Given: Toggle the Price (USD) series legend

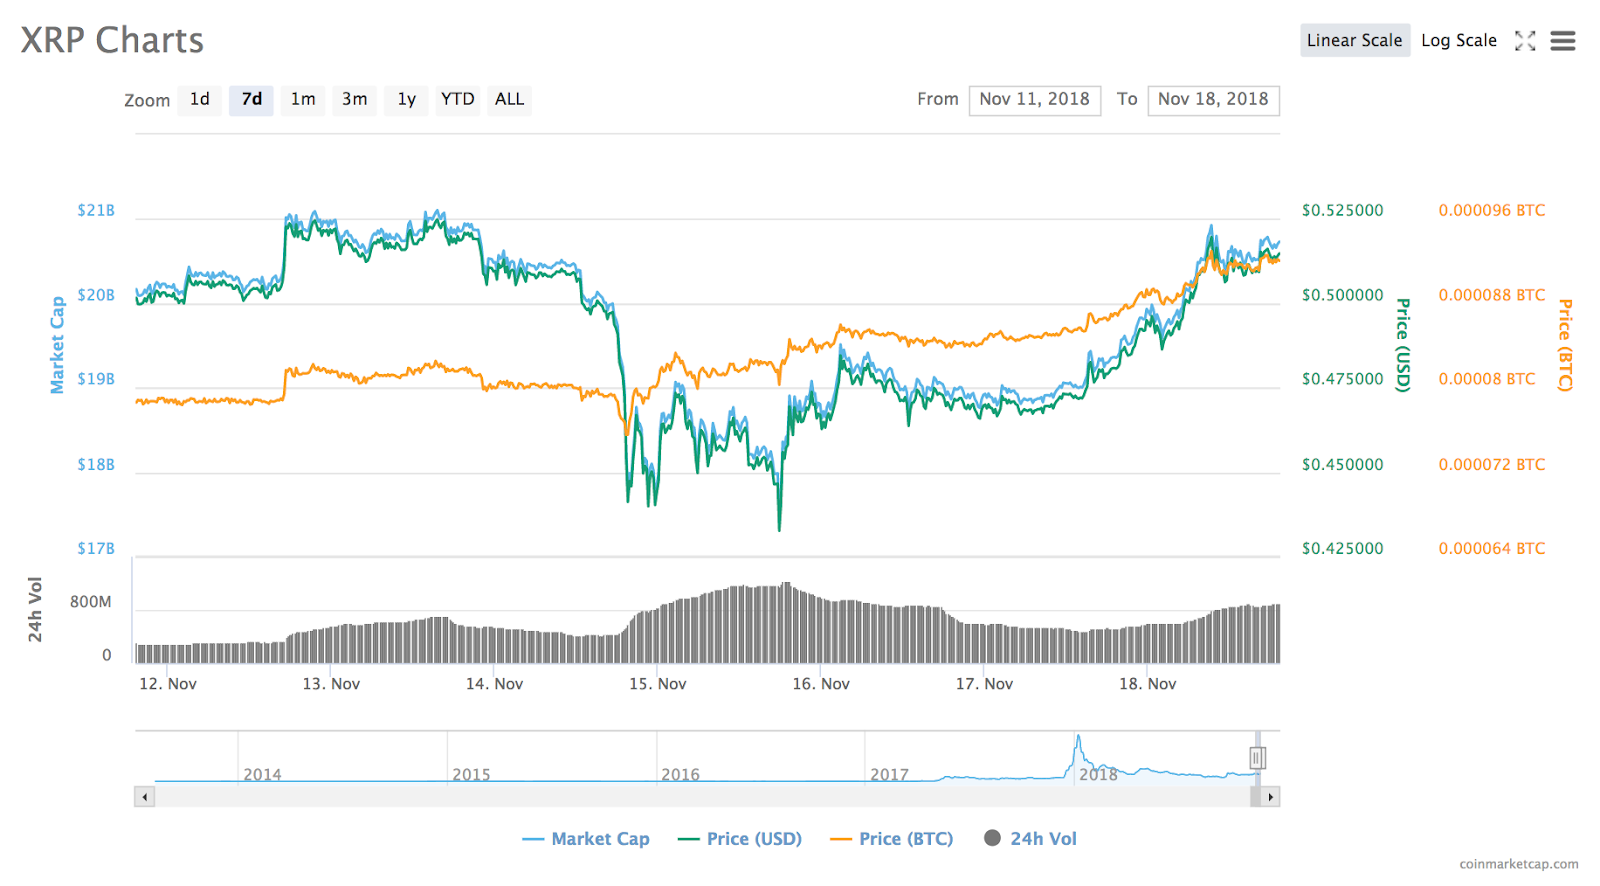Looking at the screenshot, I should click(740, 839).
